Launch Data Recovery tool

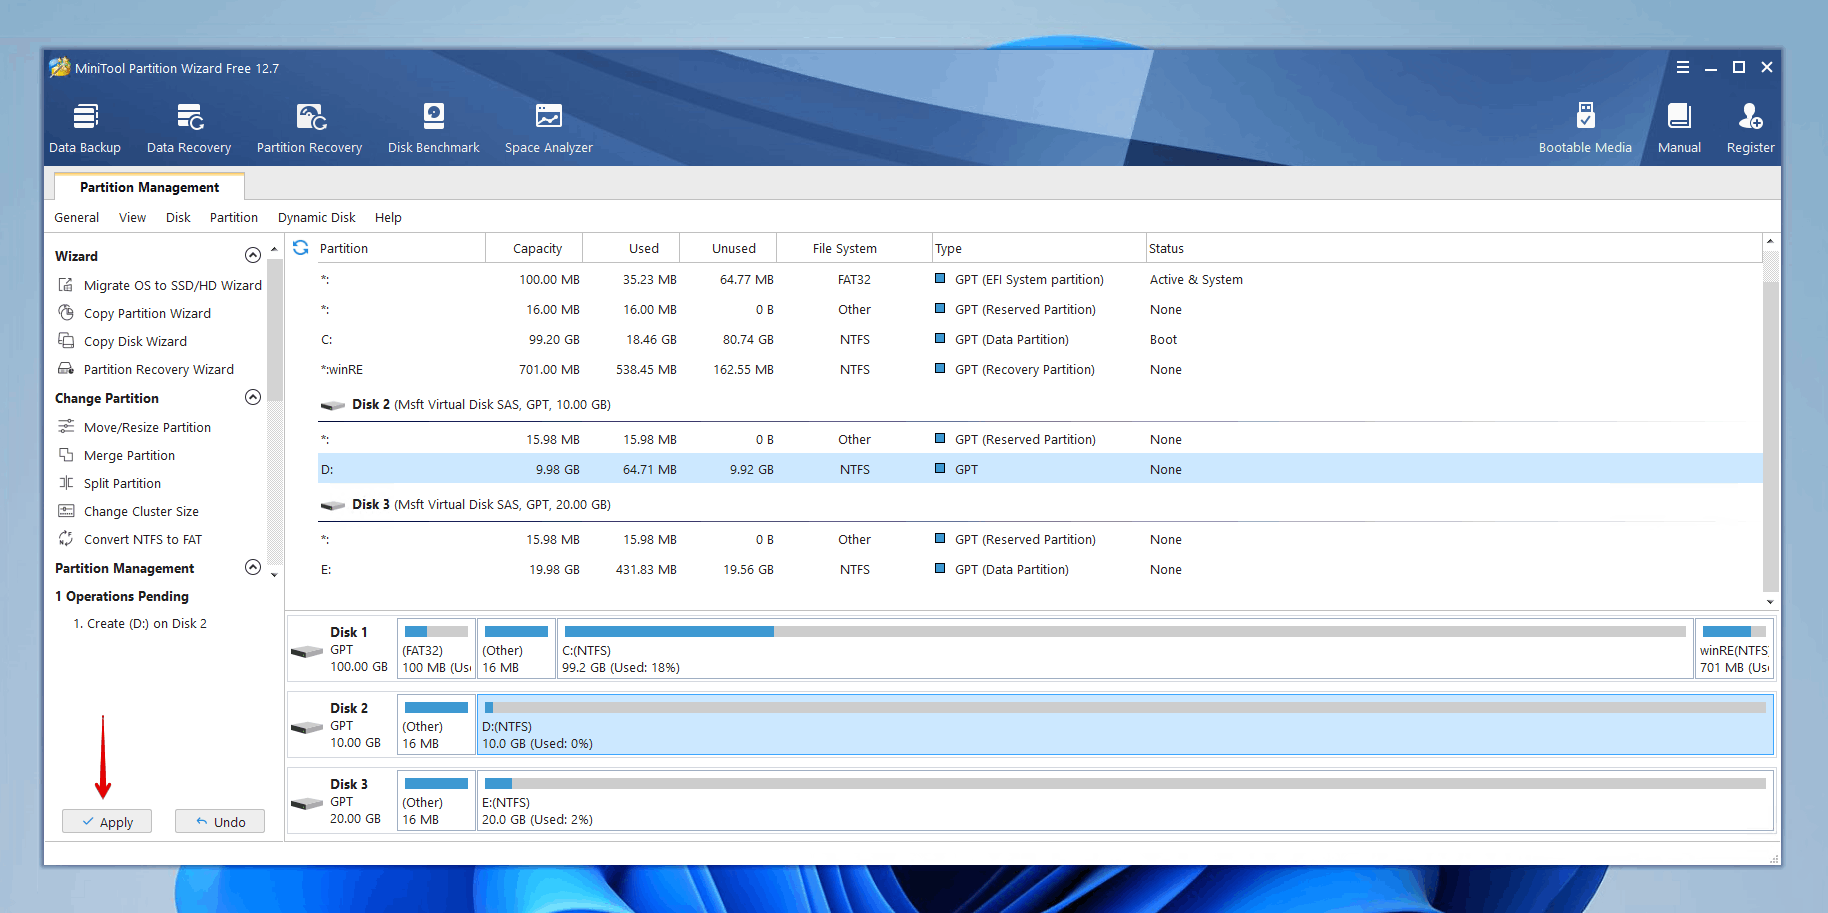click(189, 128)
